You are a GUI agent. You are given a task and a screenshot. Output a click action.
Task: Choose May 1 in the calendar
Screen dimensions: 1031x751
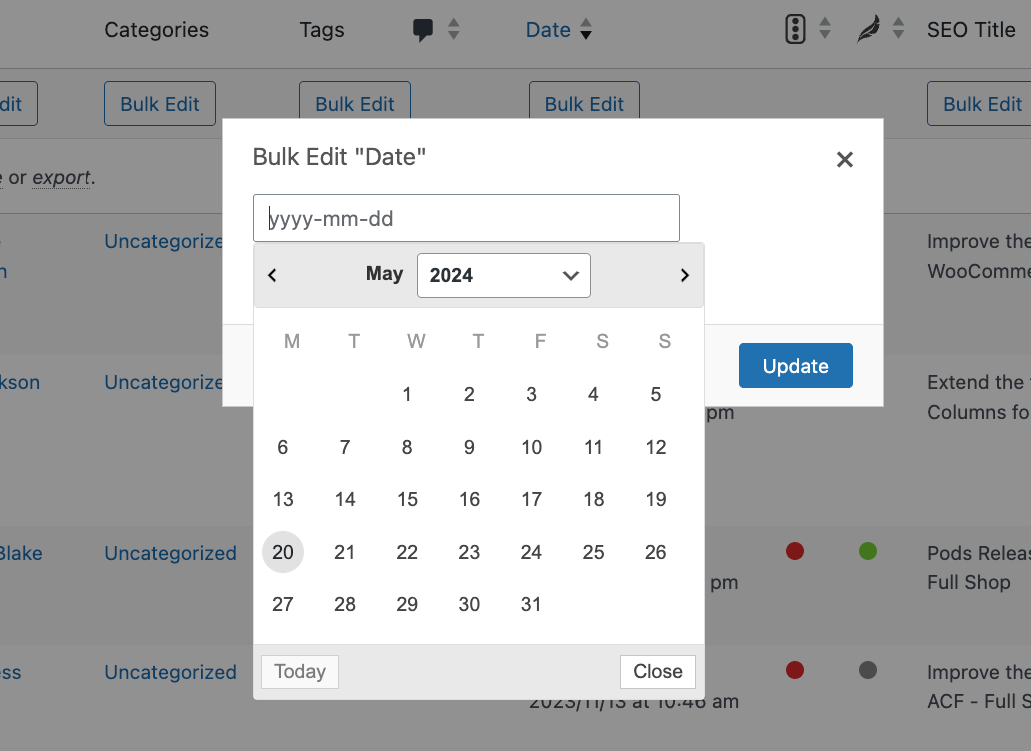coord(407,394)
